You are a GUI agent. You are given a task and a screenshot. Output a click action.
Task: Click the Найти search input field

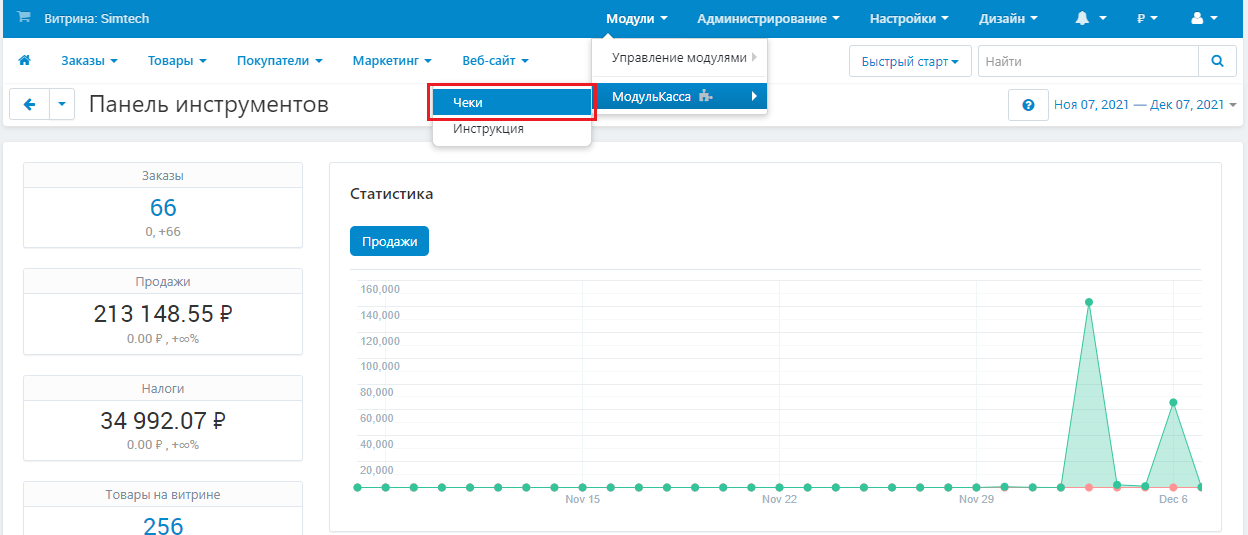click(1088, 61)
